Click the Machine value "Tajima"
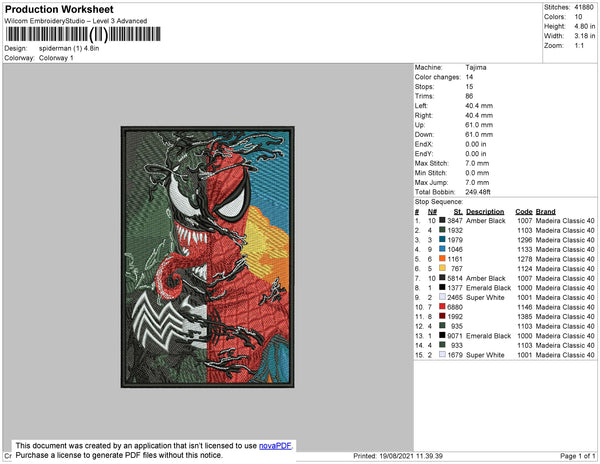This screenshot has height=464, width=600. click(476, 67)
